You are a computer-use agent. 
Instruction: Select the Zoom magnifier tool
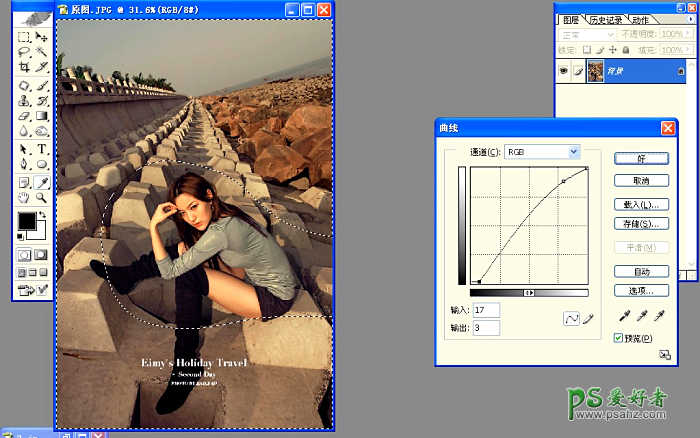(x=42, y=198)
